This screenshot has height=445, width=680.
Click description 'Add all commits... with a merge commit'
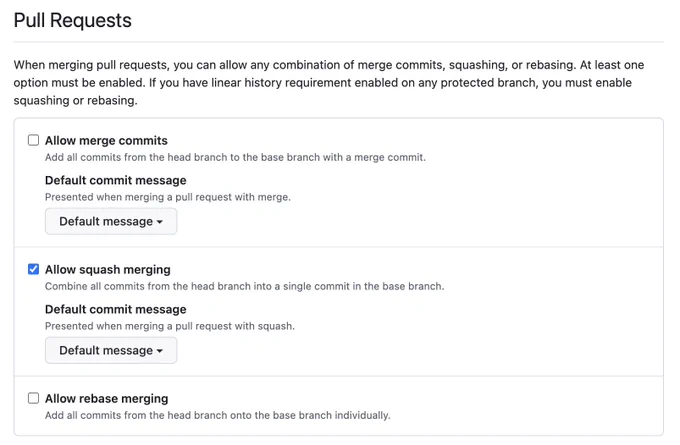pos(235,157)
